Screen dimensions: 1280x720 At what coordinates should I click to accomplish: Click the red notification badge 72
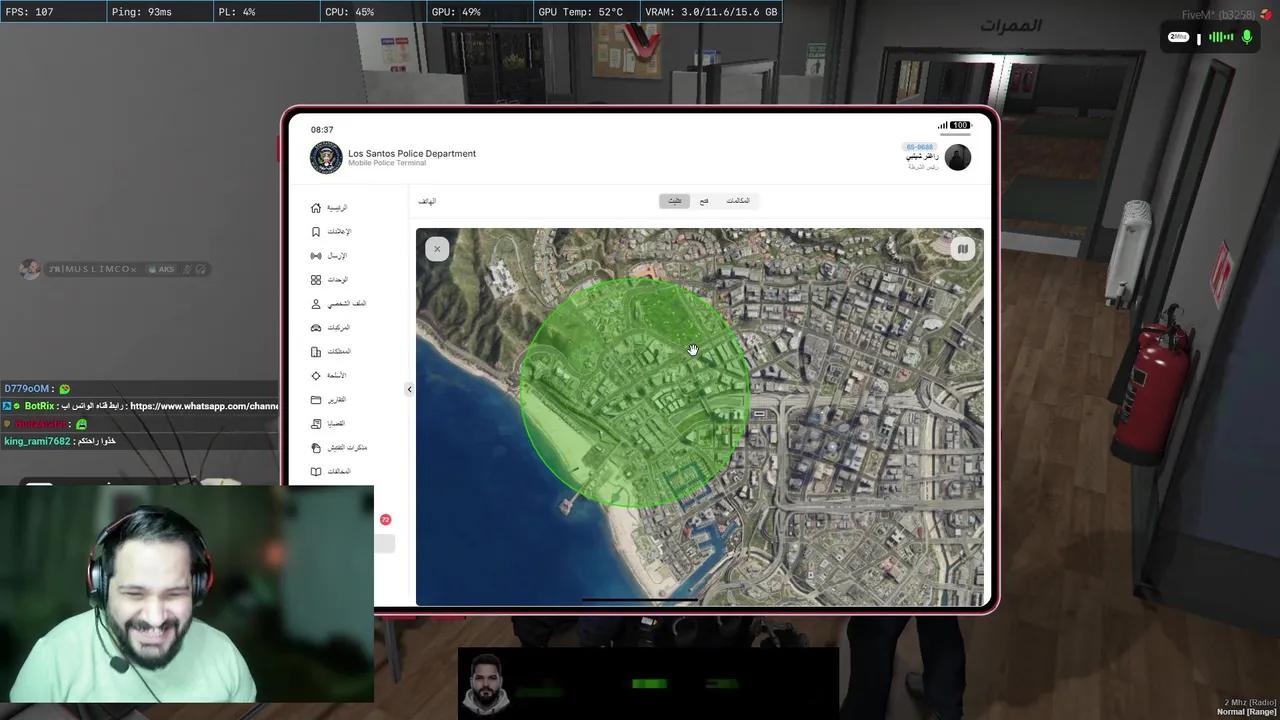coord(385,520)
